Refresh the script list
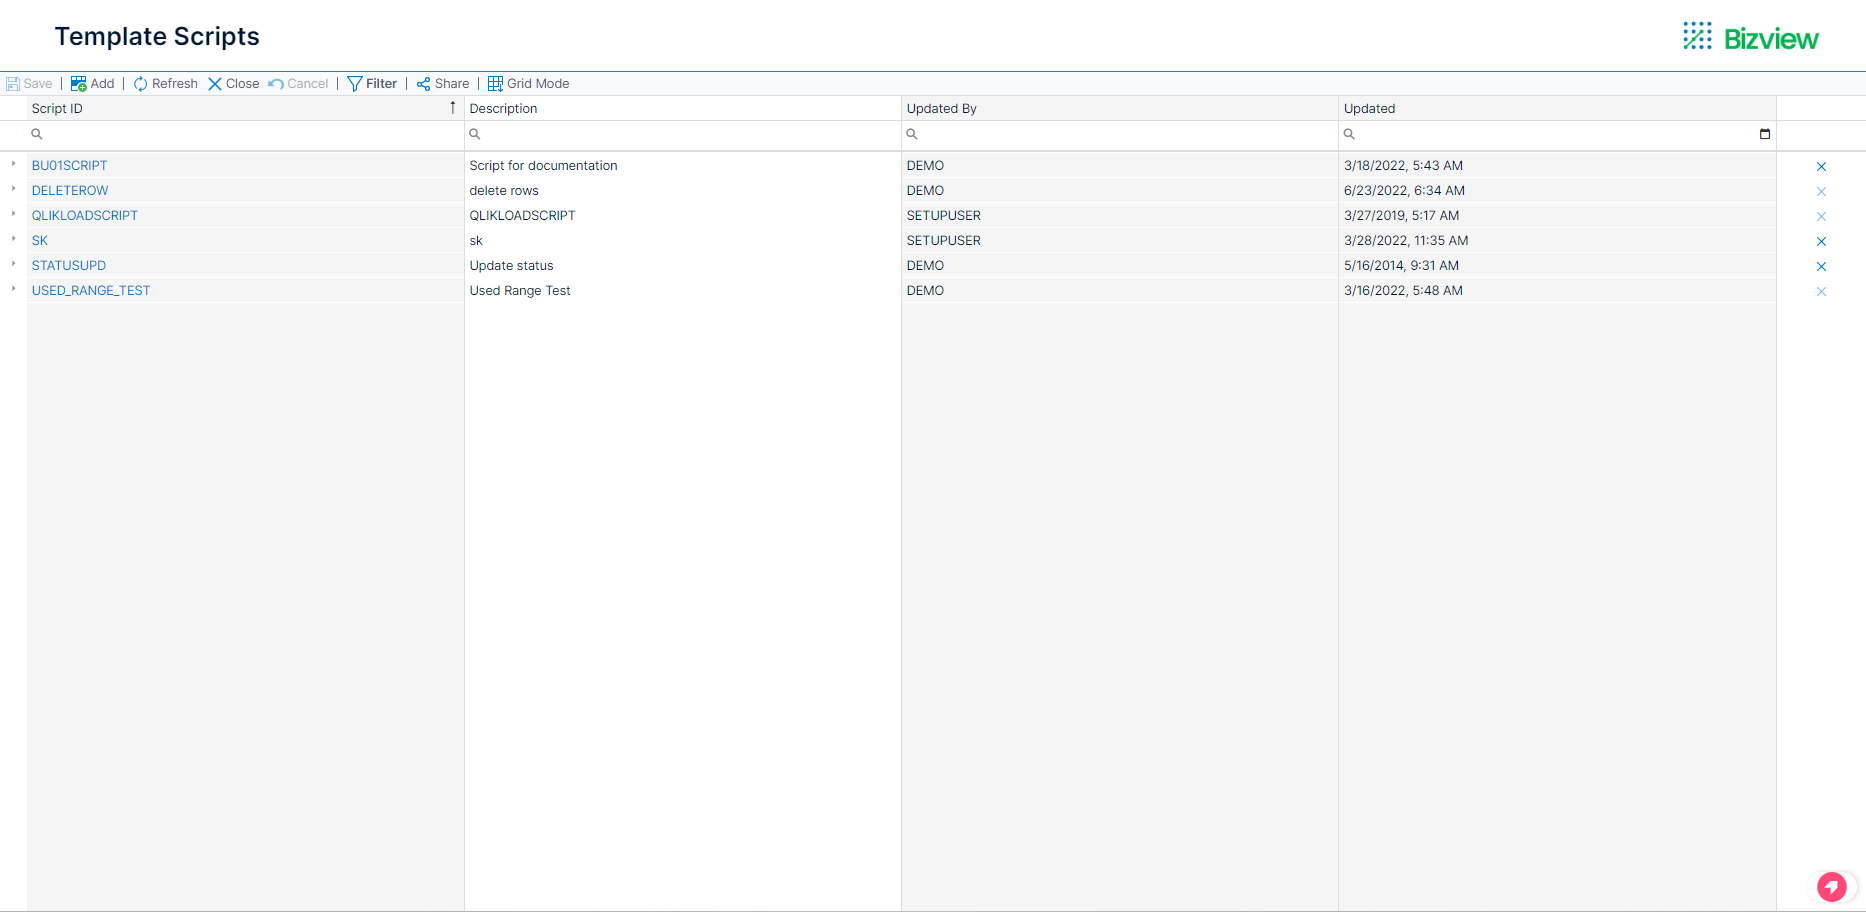Image resolution: width=1866 pixels, height=912 pixels. (x=166, y=84)
